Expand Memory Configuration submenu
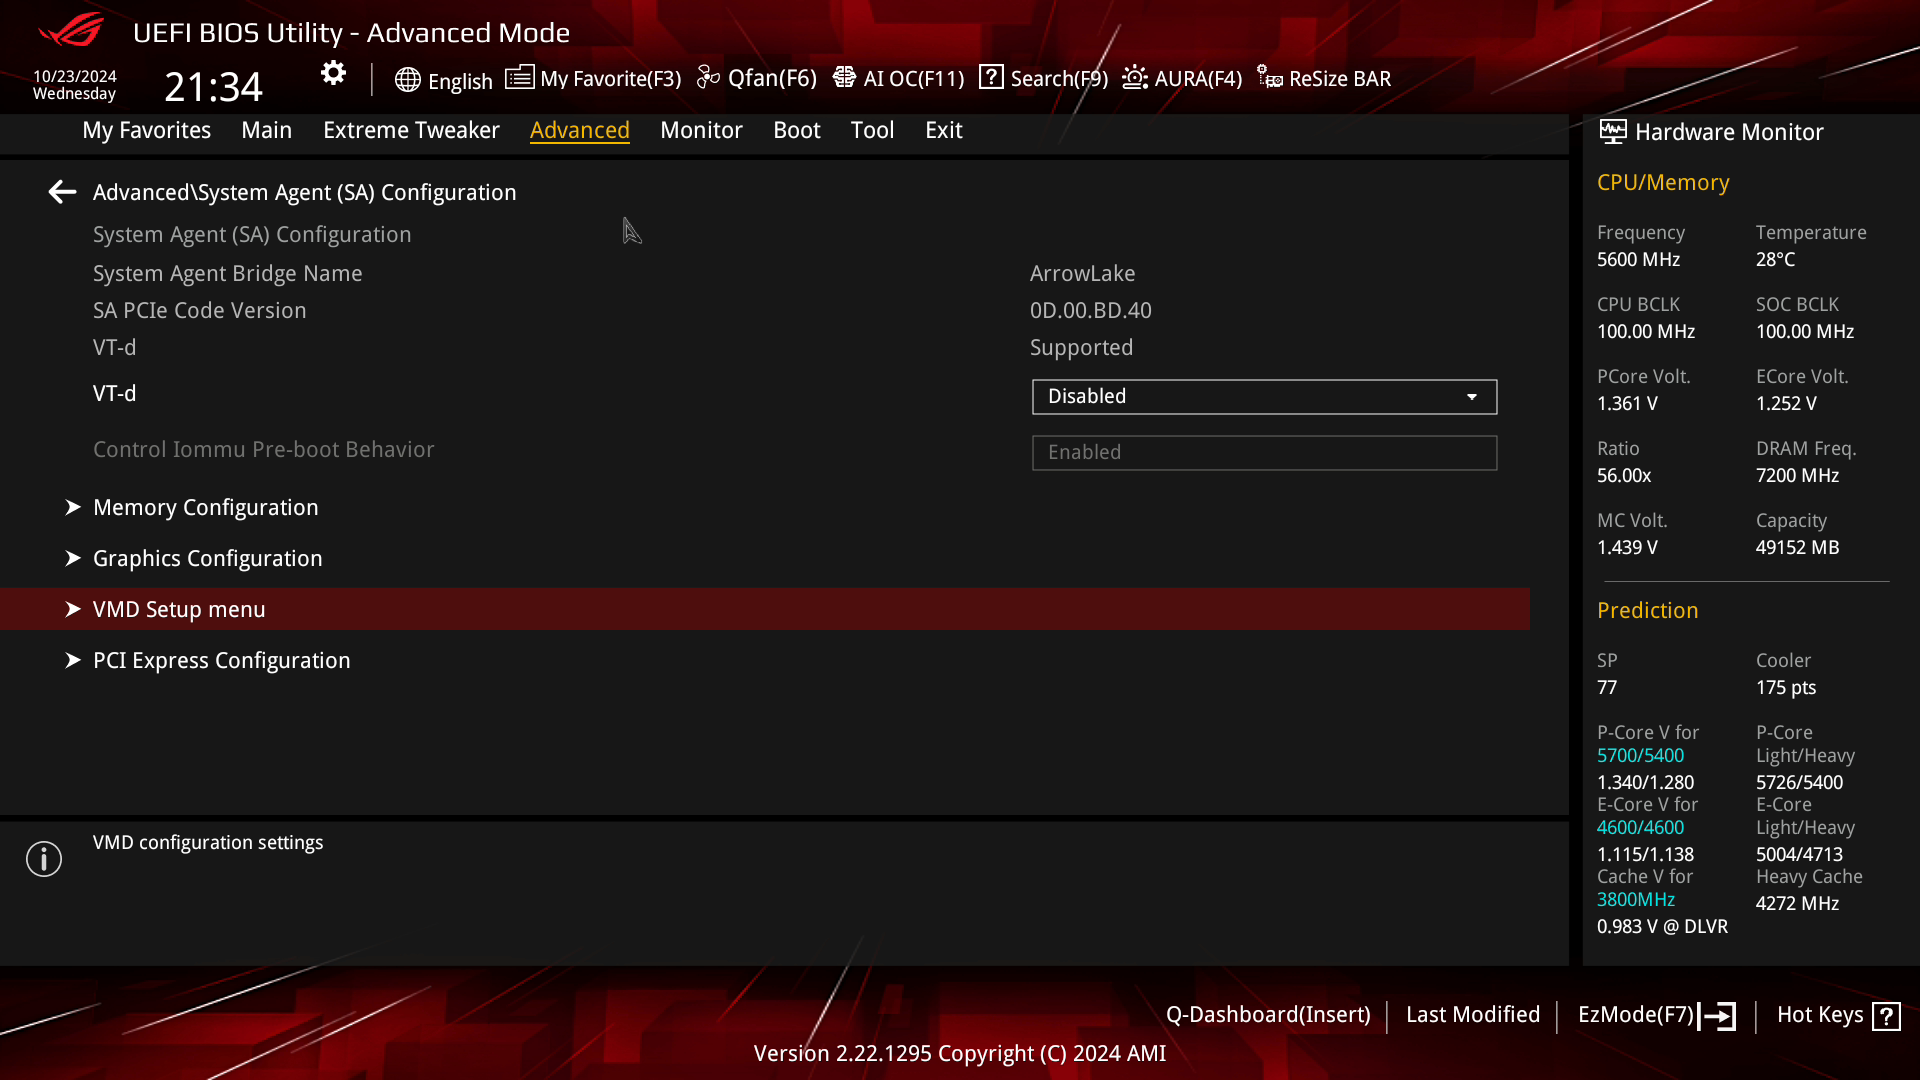This screenshot has height=1080, width=1920. tap(206, 508)
